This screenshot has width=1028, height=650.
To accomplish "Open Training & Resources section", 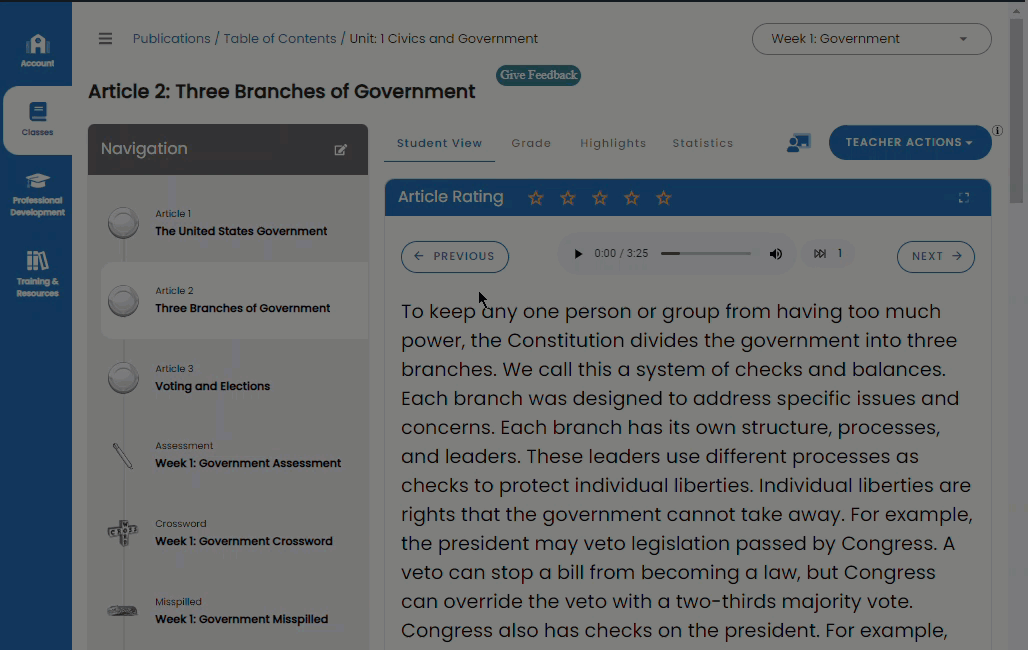I will click(37, 274).
